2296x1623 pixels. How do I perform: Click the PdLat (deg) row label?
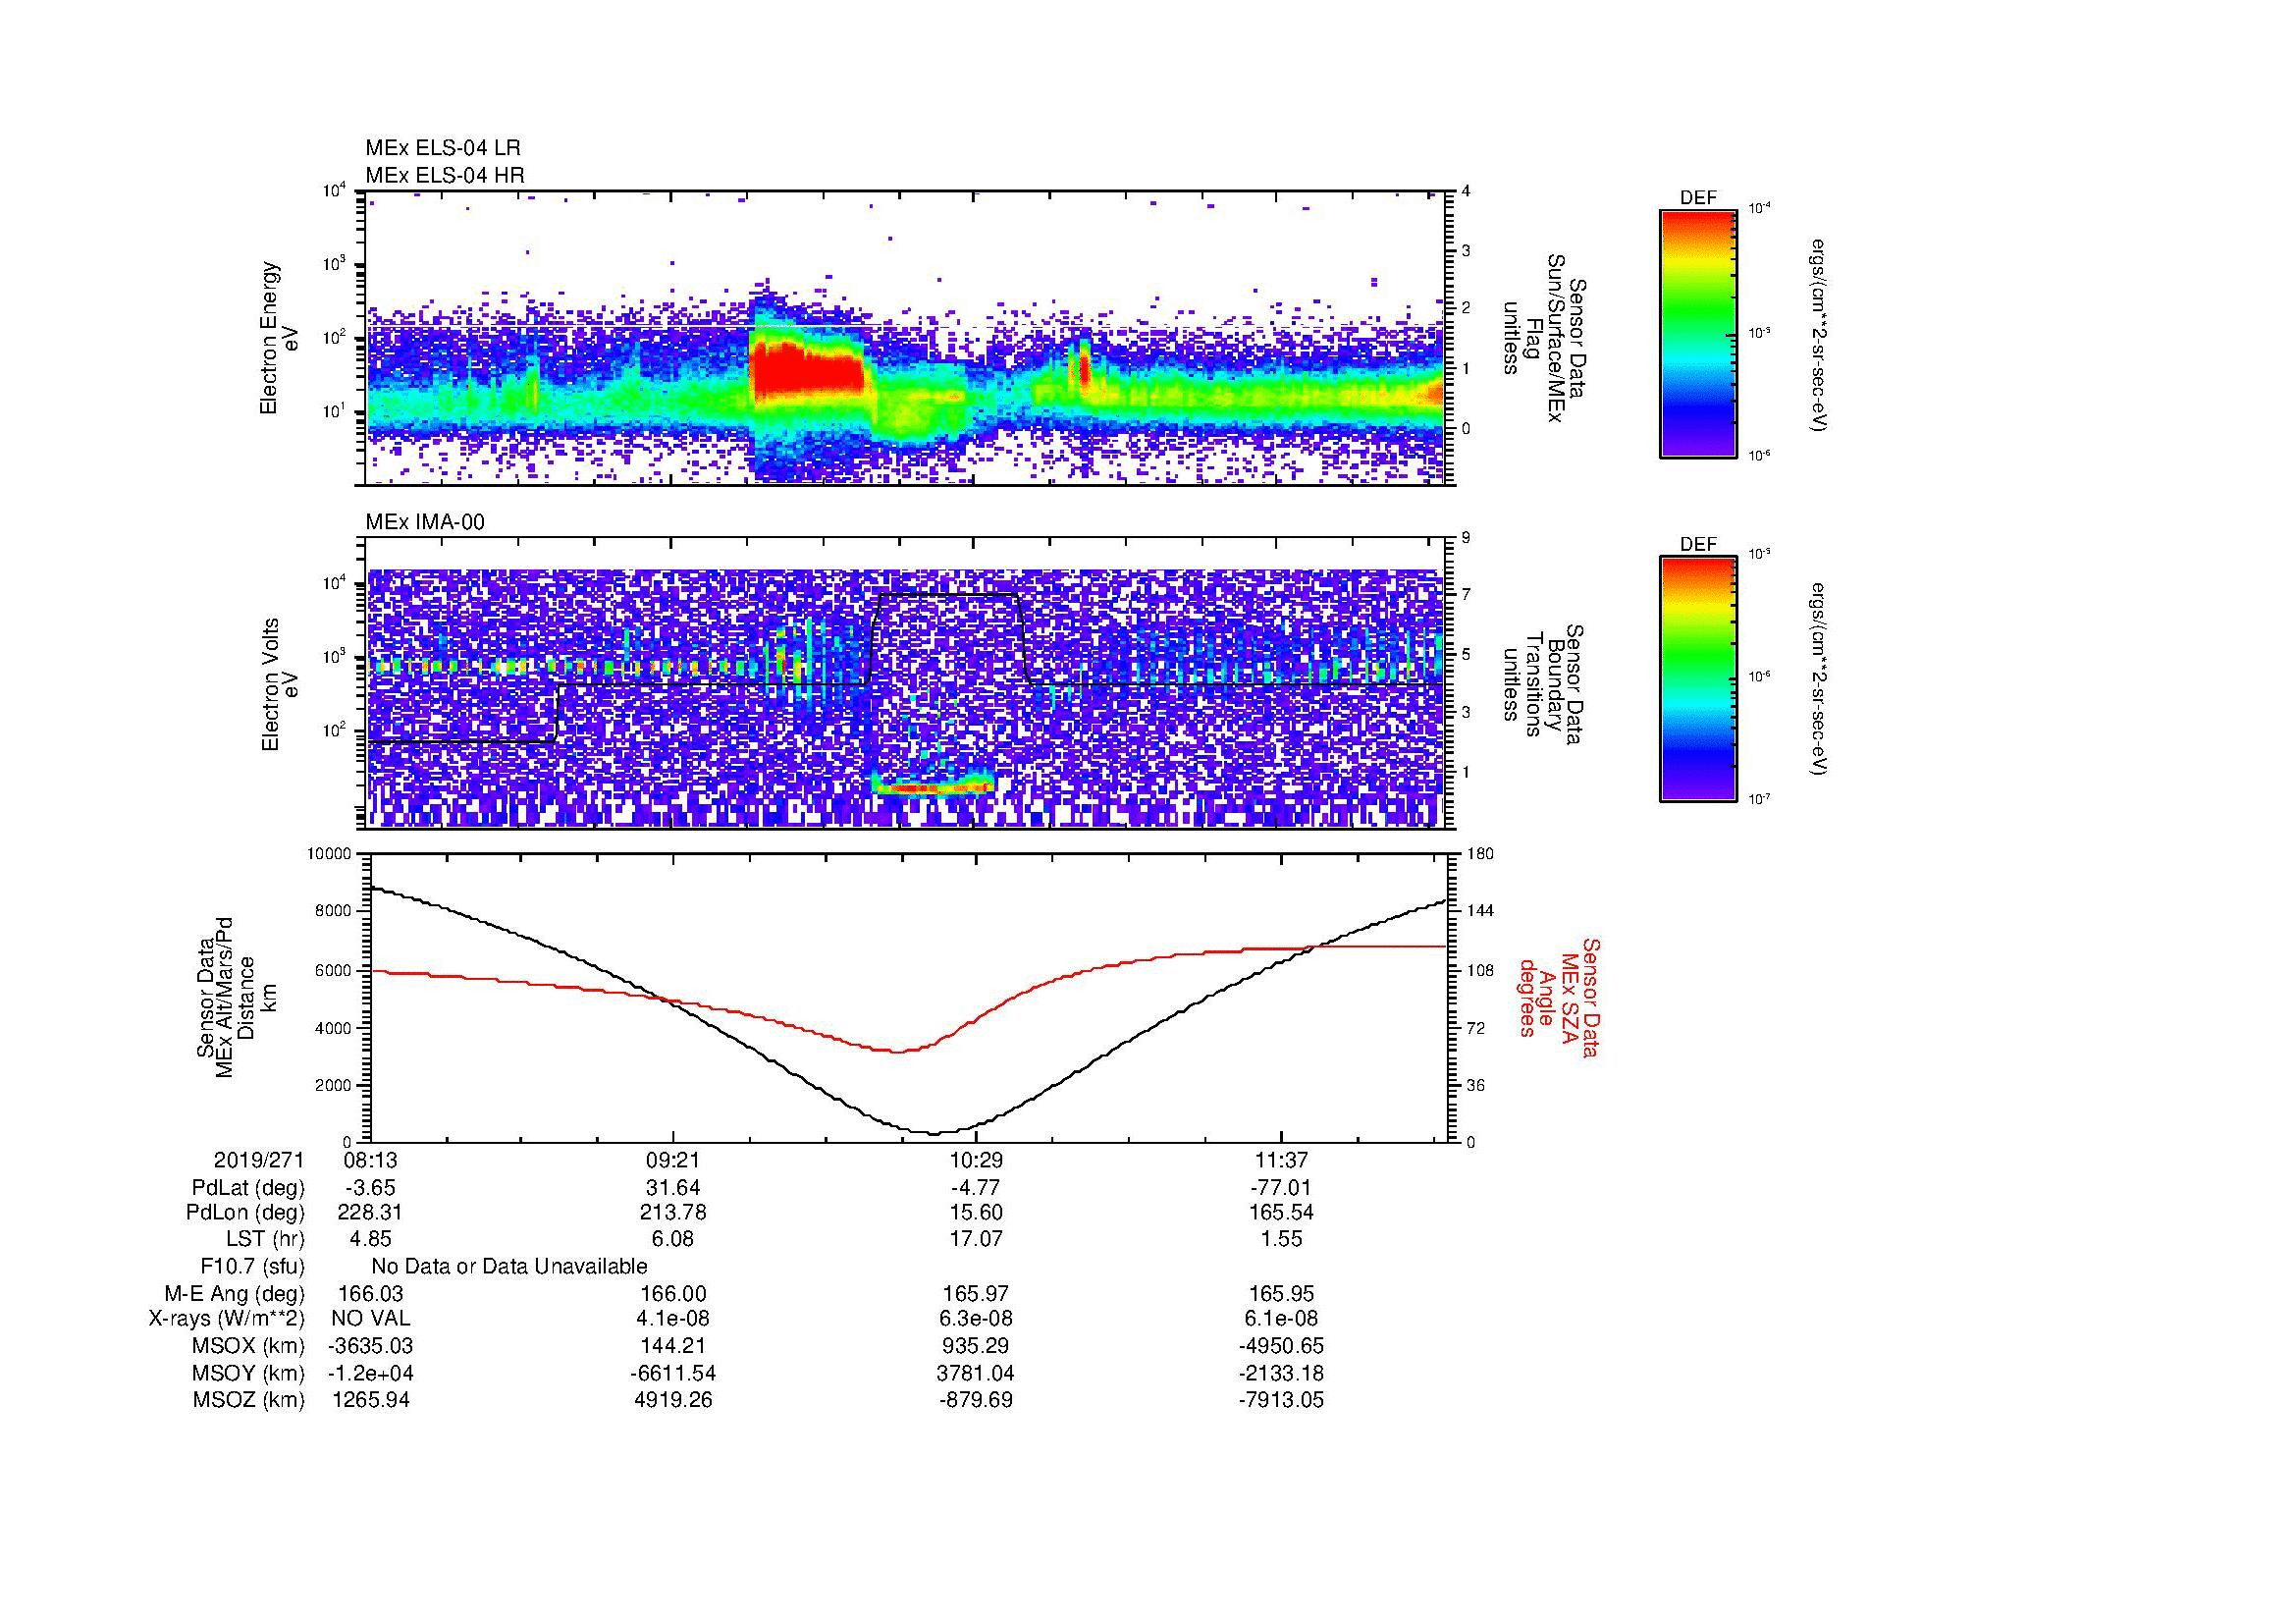(x=248, y=1188)
